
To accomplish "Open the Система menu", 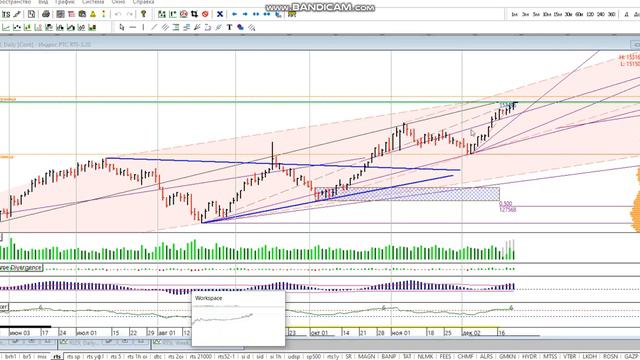I will click(93, 2).
